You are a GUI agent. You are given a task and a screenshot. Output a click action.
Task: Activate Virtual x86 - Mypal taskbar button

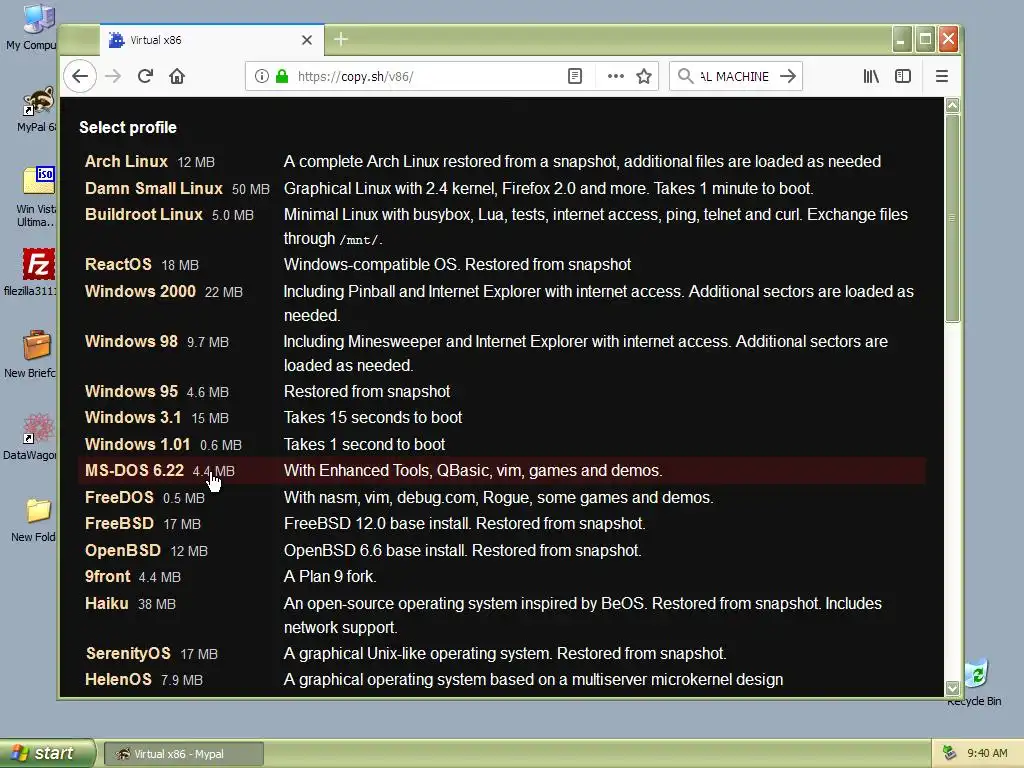[x=184, y=754]
